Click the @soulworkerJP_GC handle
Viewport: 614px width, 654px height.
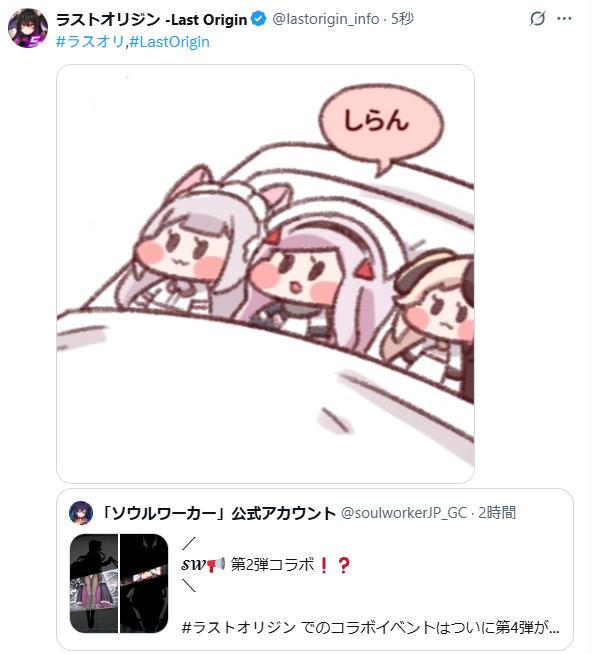[x=404, y=513]
